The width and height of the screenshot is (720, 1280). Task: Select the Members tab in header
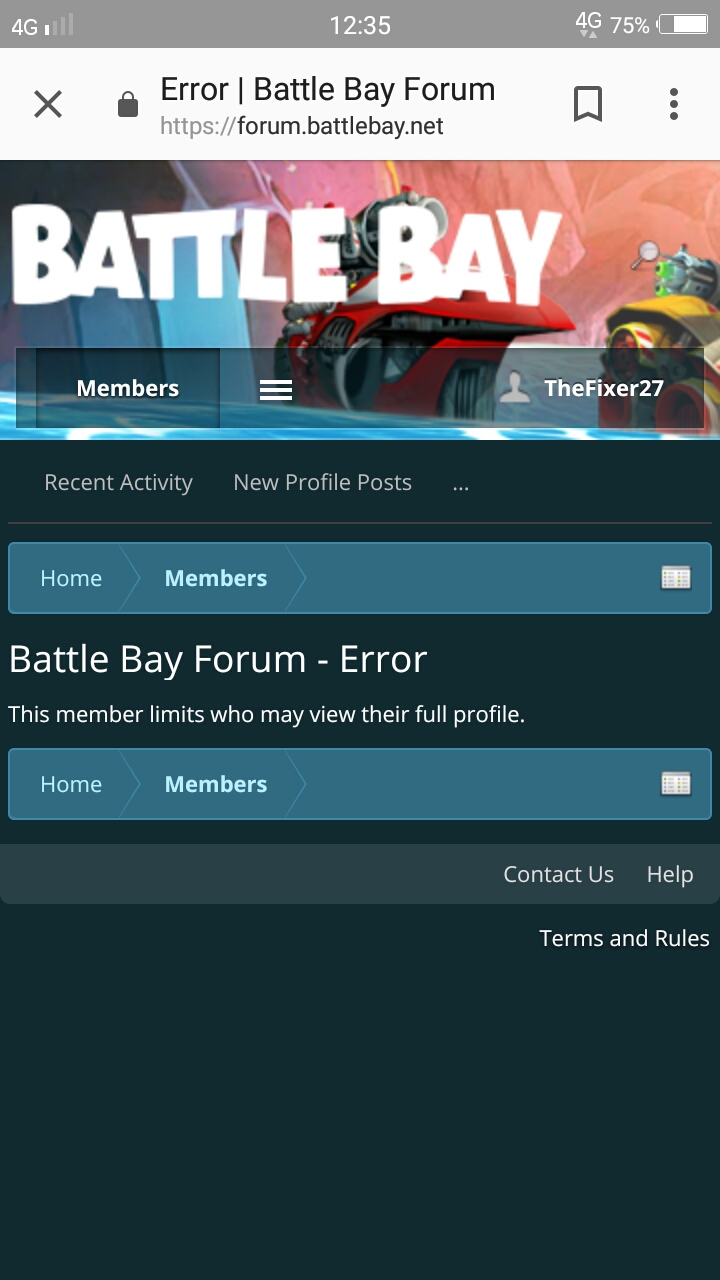(128, 389)
